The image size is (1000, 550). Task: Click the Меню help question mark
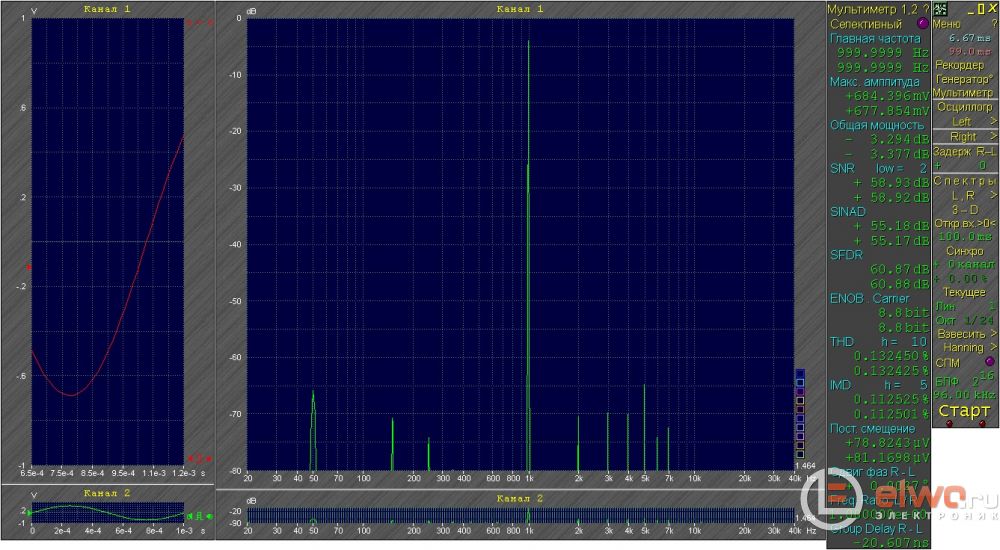point(992,22)
